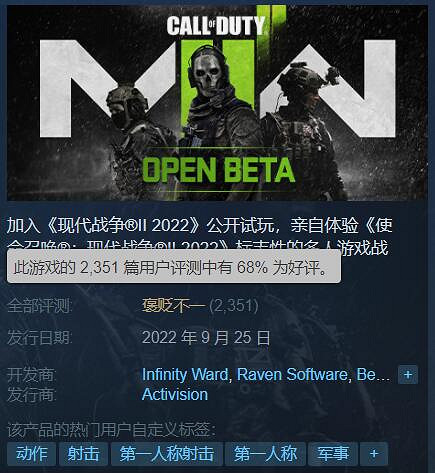Click the game description text
The height and width of the screenshot is (473, 435).
[x=199, y=237]
